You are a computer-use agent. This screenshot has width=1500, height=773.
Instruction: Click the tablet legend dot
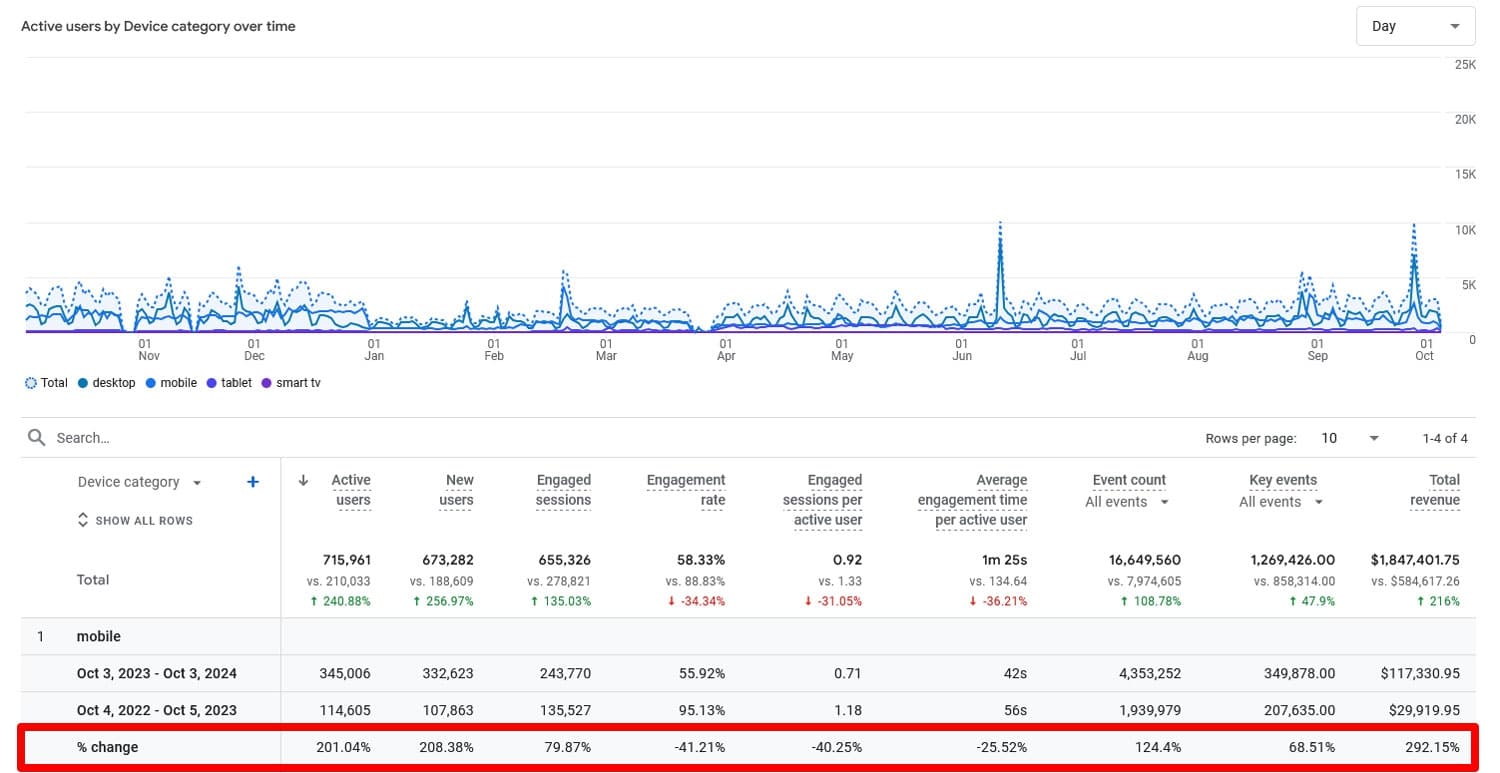[210, 382]
